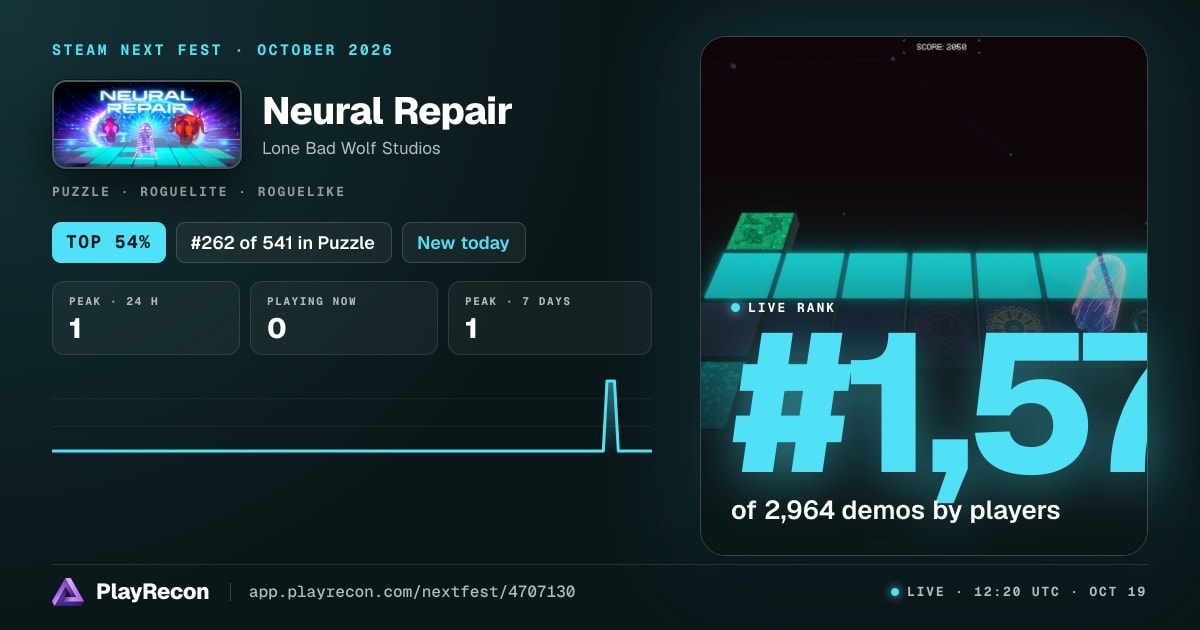Click the TOP 54% badge

pos(109,242)
